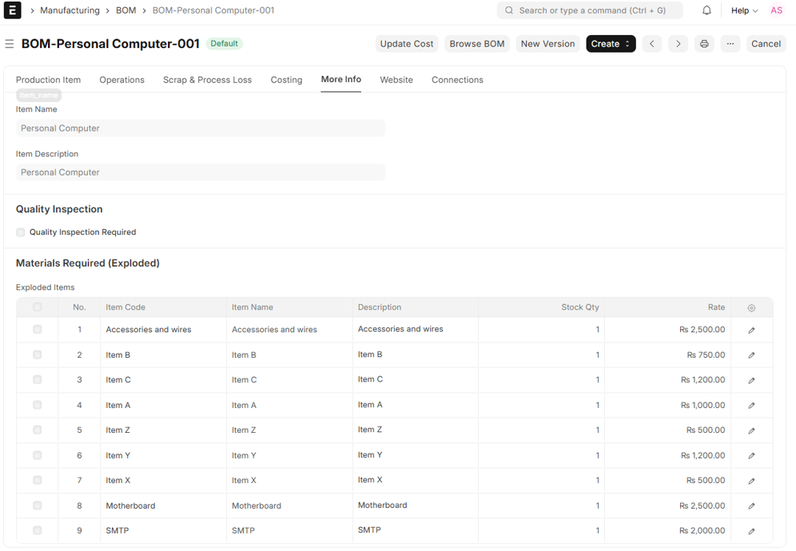Open the AS user avatar menu

click(776, 11)
